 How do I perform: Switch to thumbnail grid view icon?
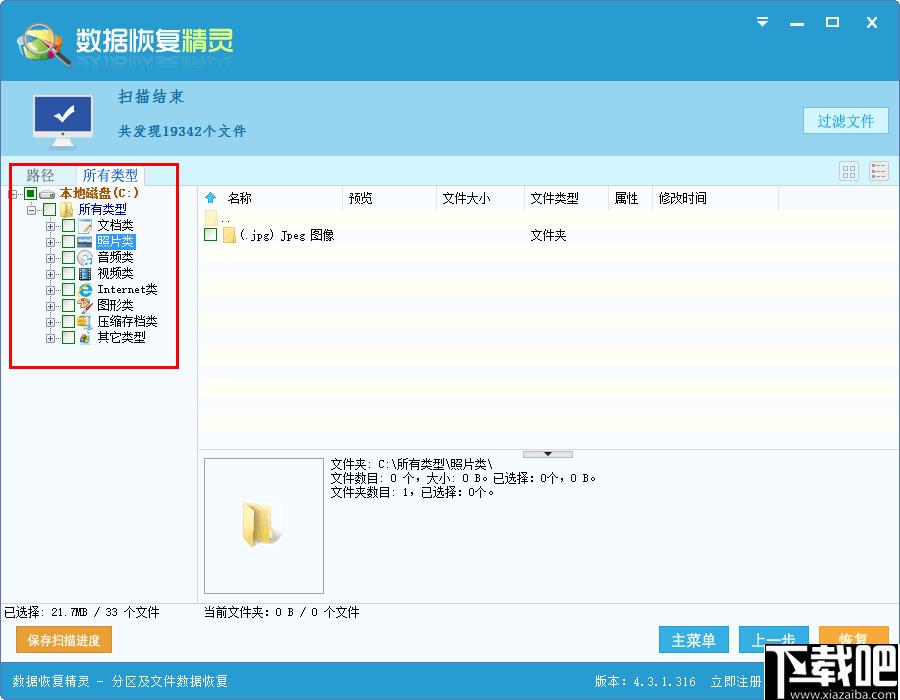coord(849,171)
